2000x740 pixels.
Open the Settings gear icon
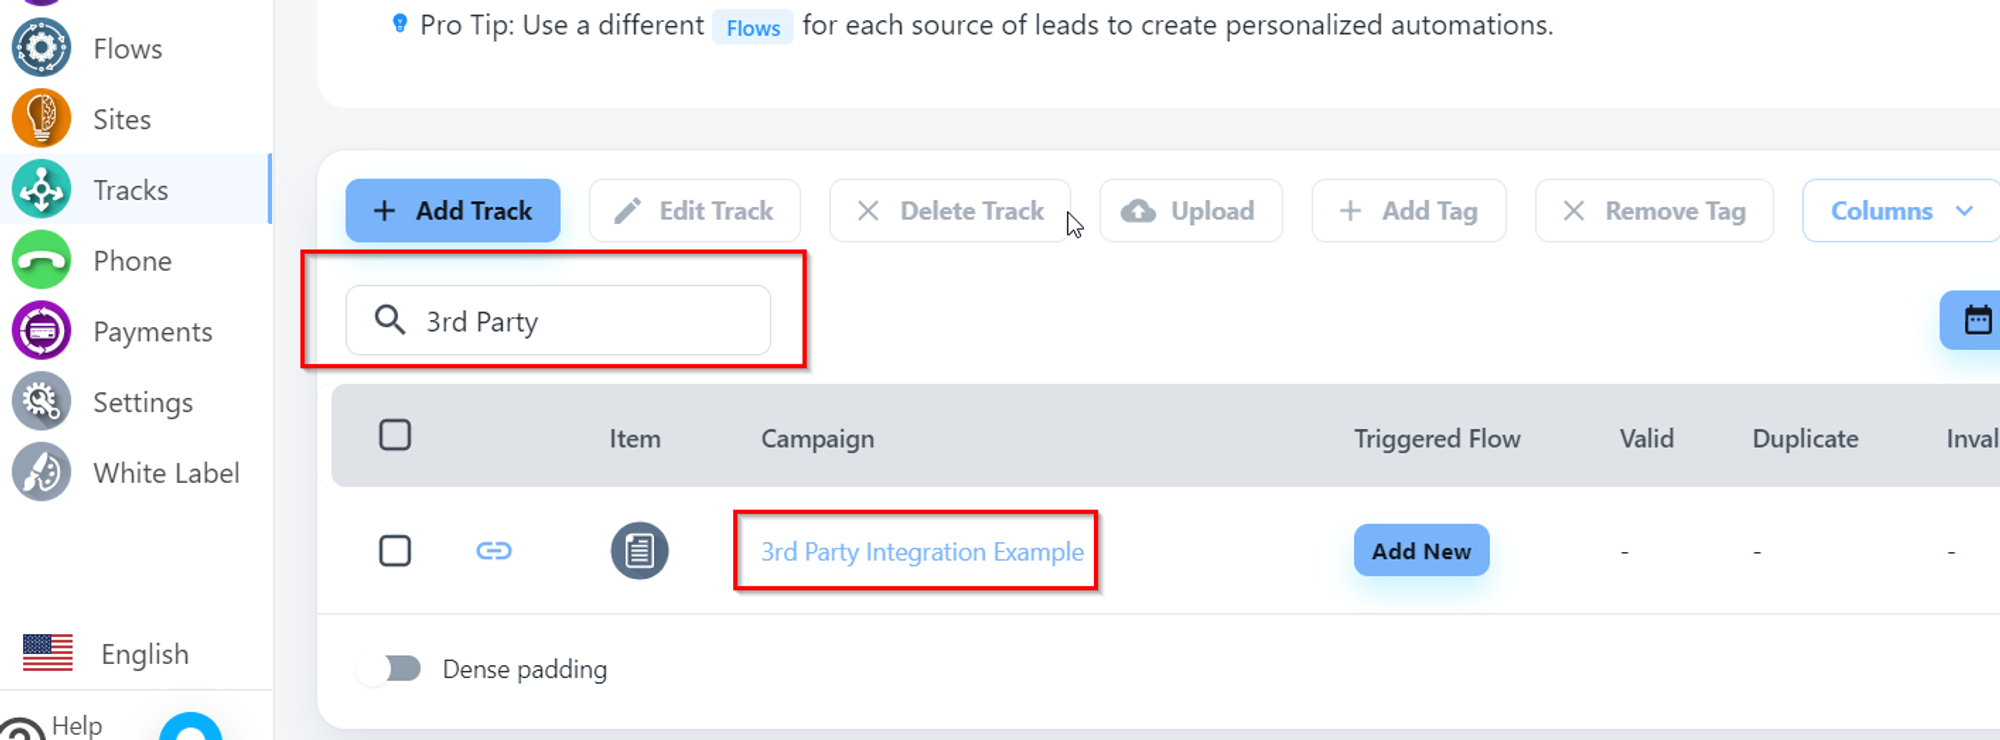(x=41, y=401)
